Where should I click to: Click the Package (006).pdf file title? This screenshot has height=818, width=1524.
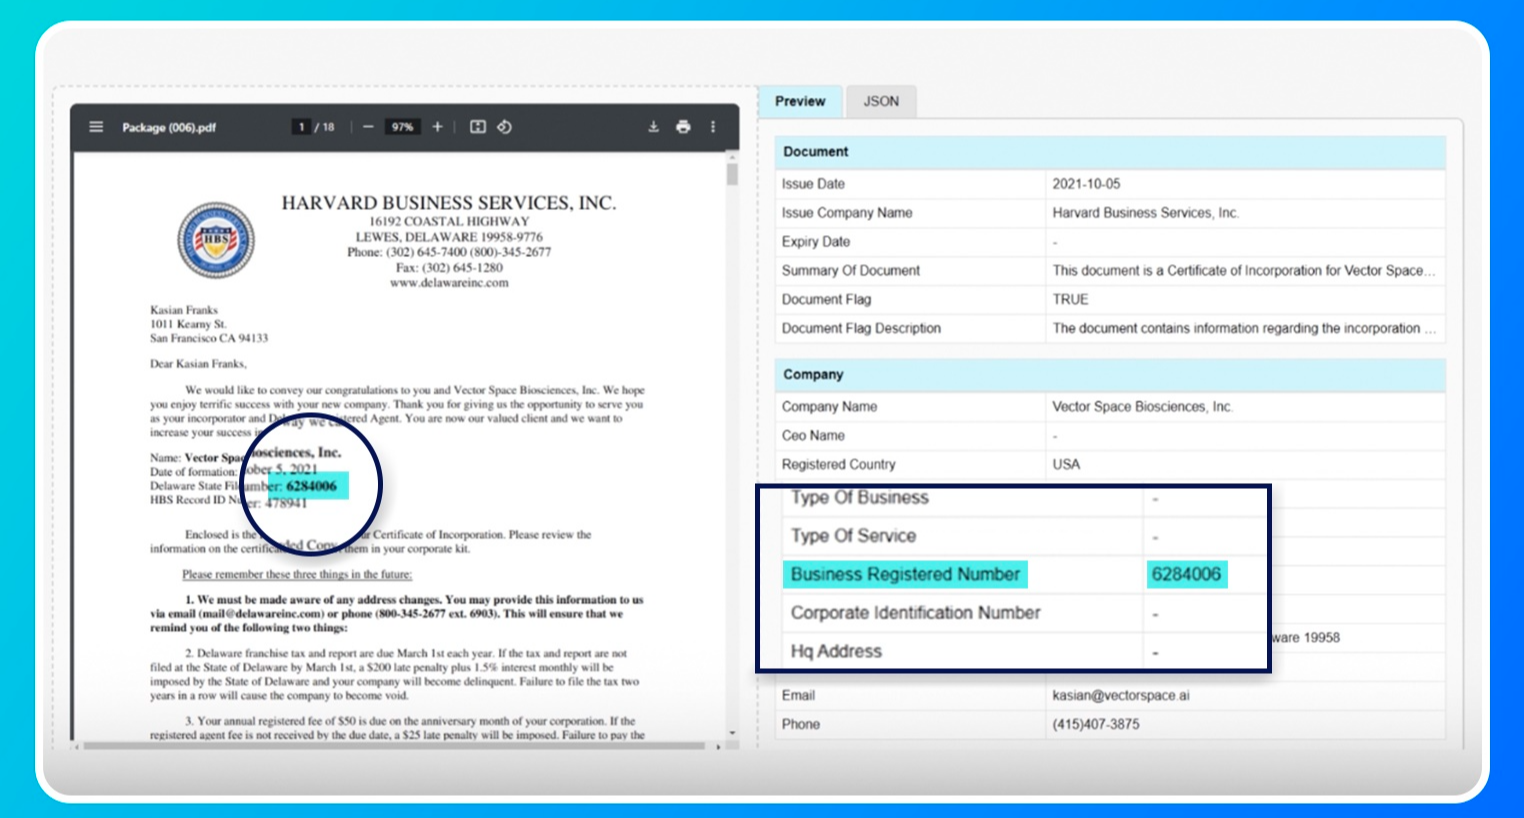click(169, 127)
